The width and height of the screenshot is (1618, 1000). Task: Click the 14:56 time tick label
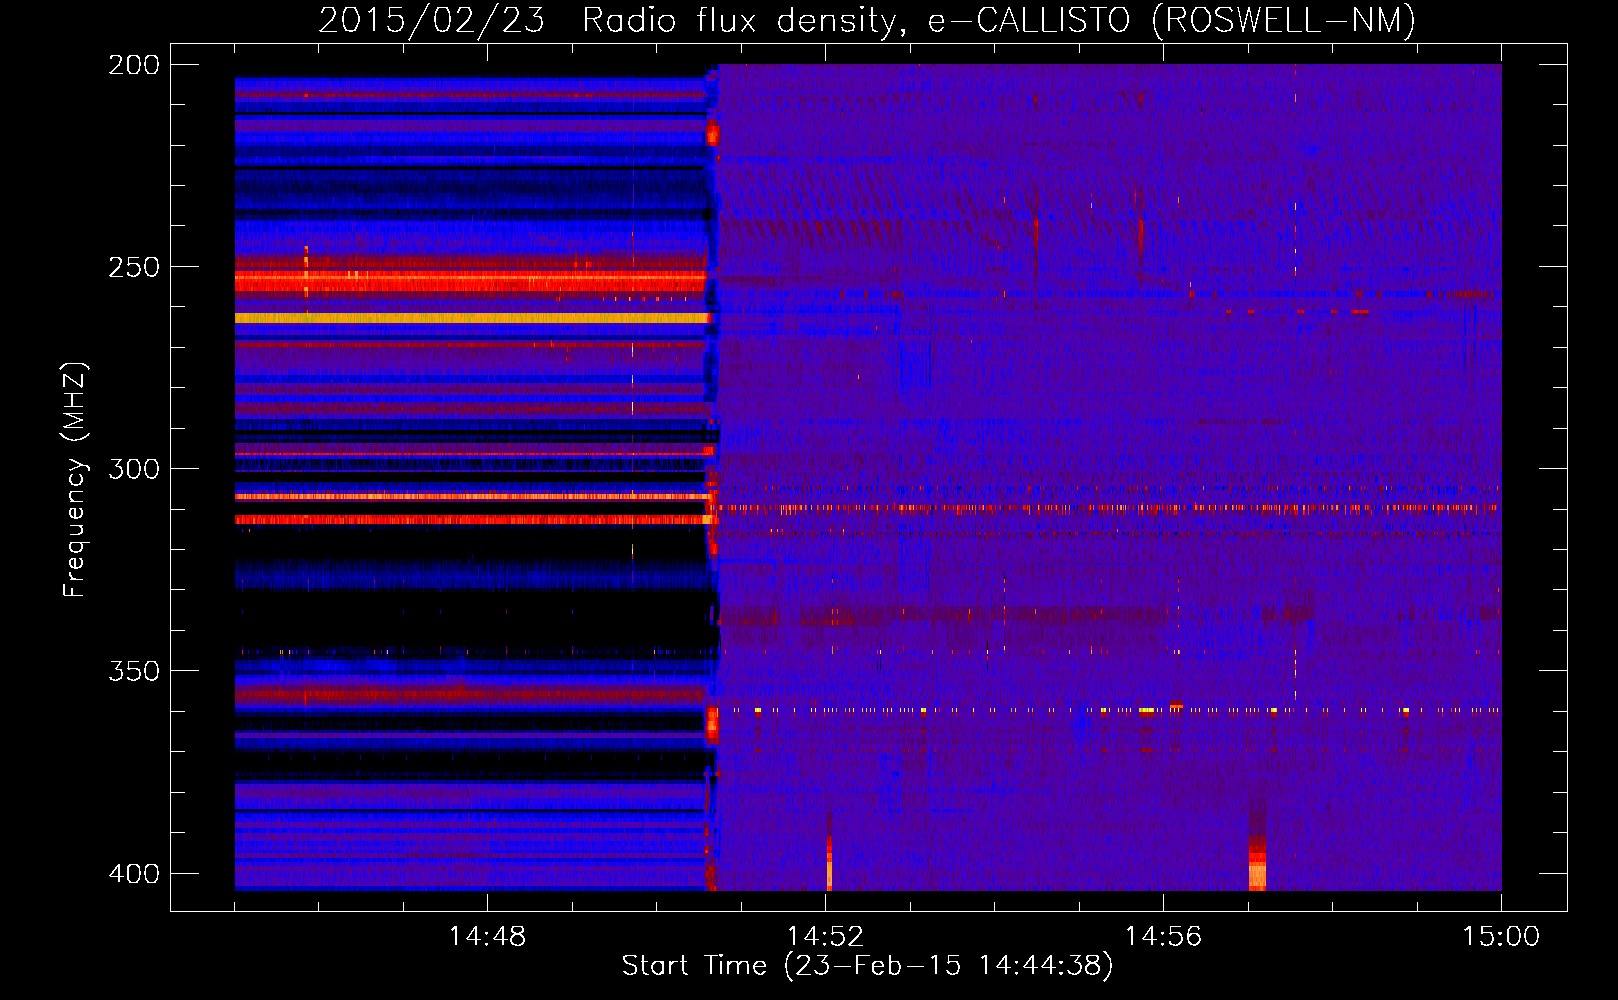coord(1163,937)
